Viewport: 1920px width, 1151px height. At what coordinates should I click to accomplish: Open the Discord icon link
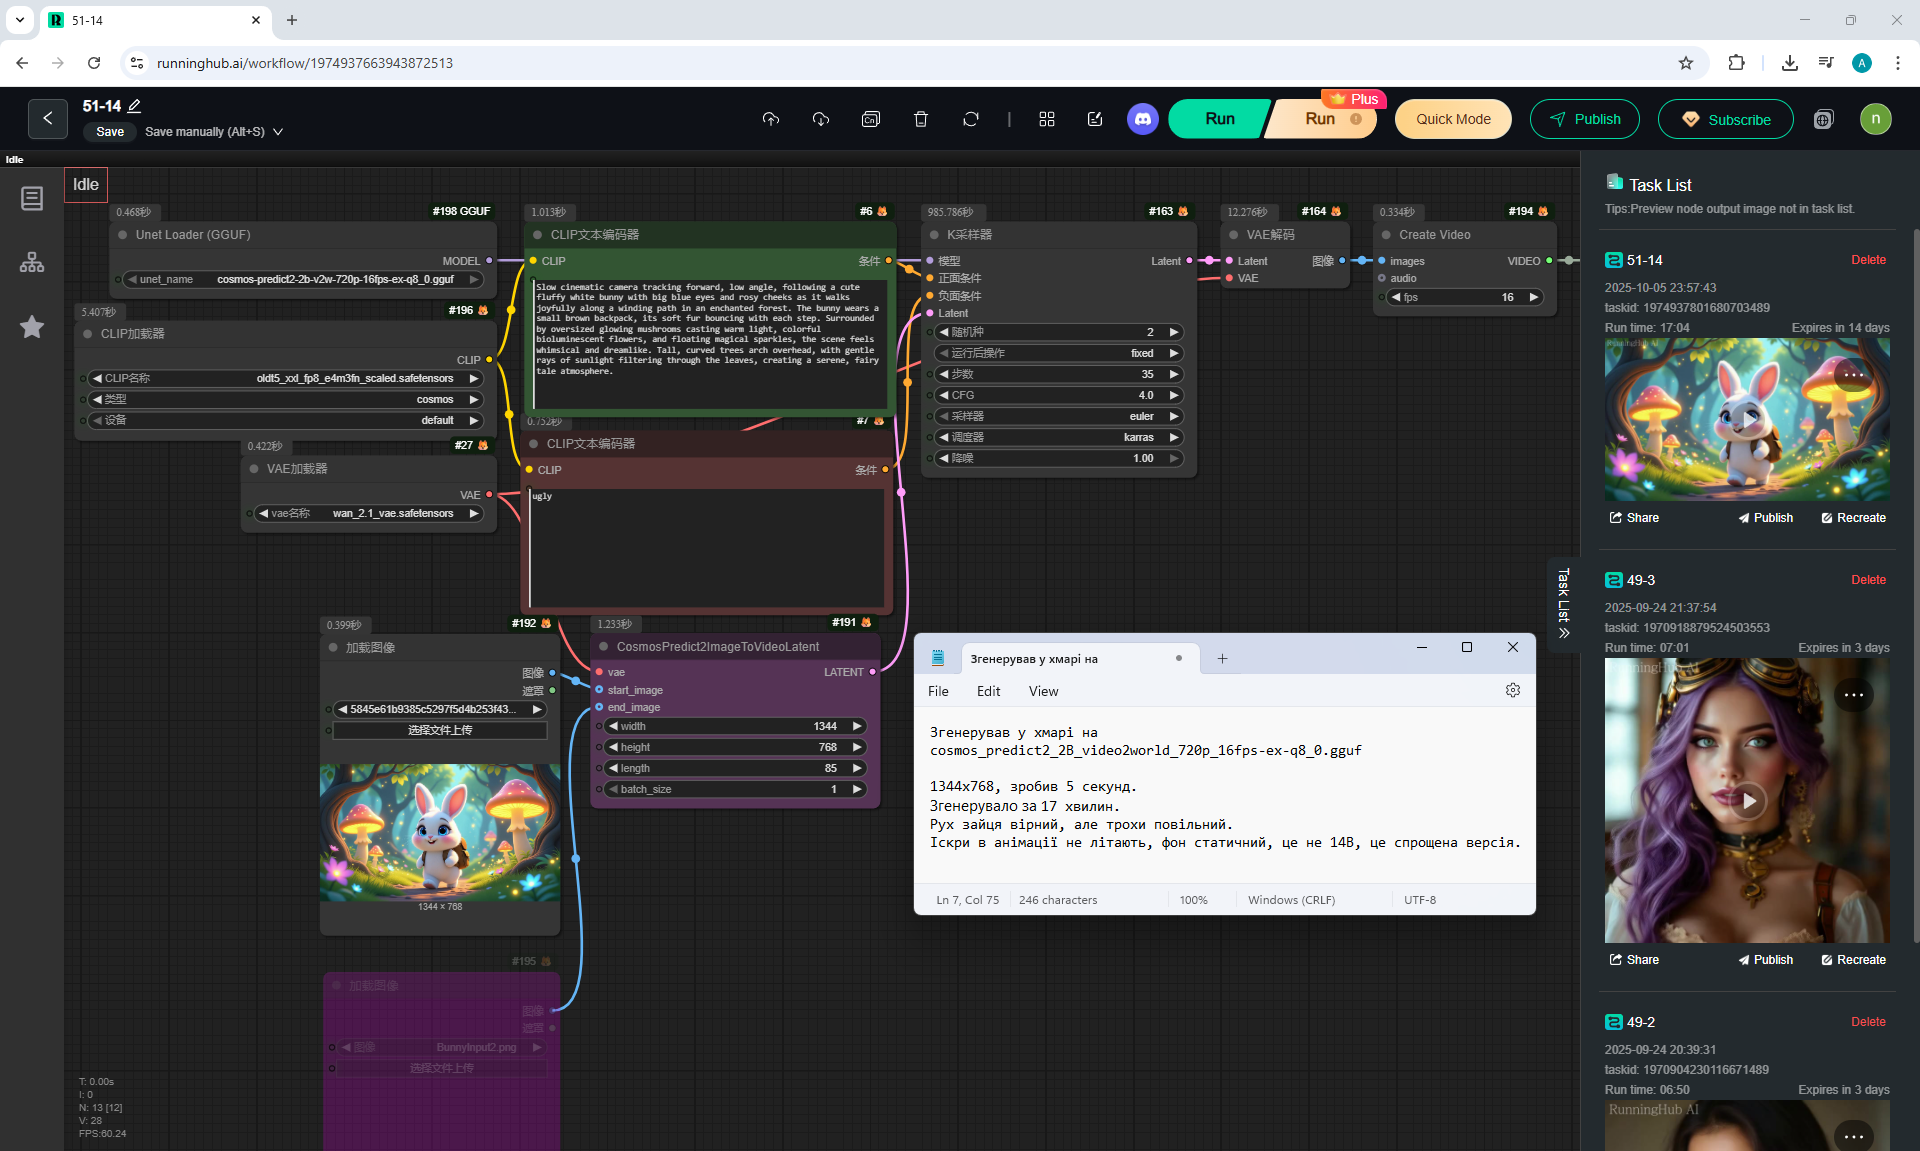[1142, 119]
